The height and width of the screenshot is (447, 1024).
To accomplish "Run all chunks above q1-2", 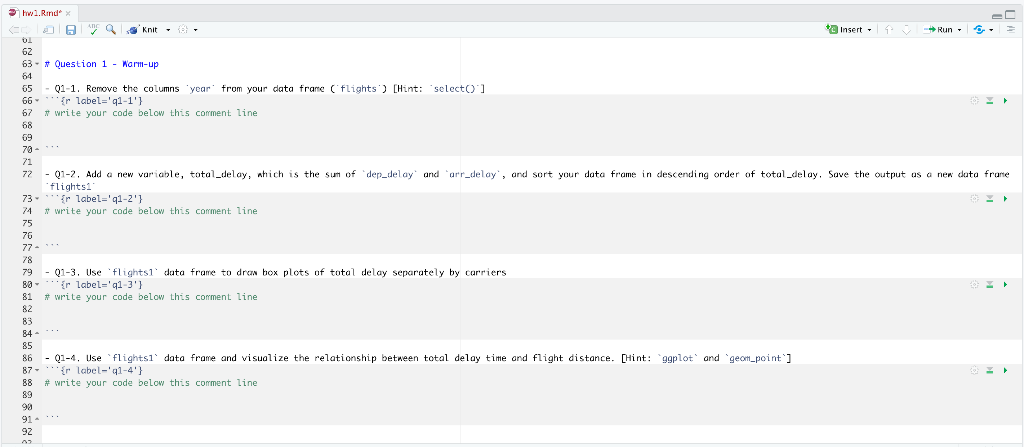I will pos(989,199).
